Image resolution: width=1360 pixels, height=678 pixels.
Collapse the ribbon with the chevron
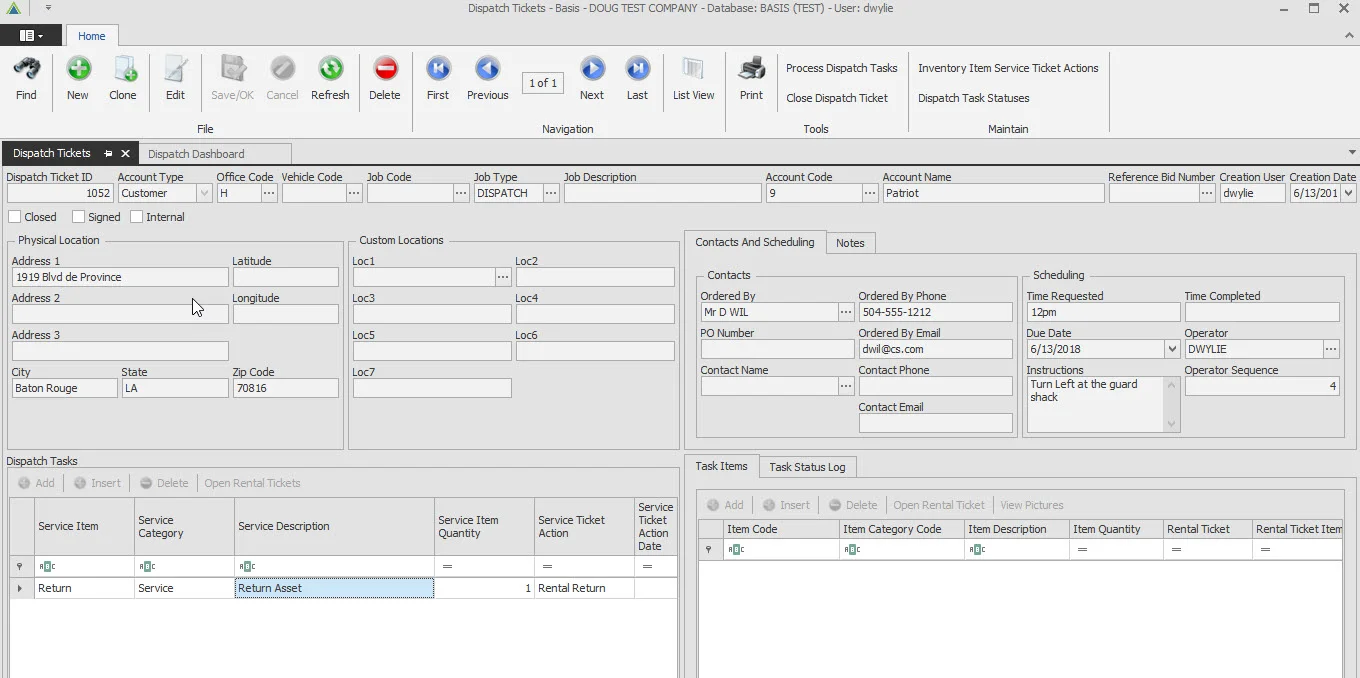(x=1349, y=35)
